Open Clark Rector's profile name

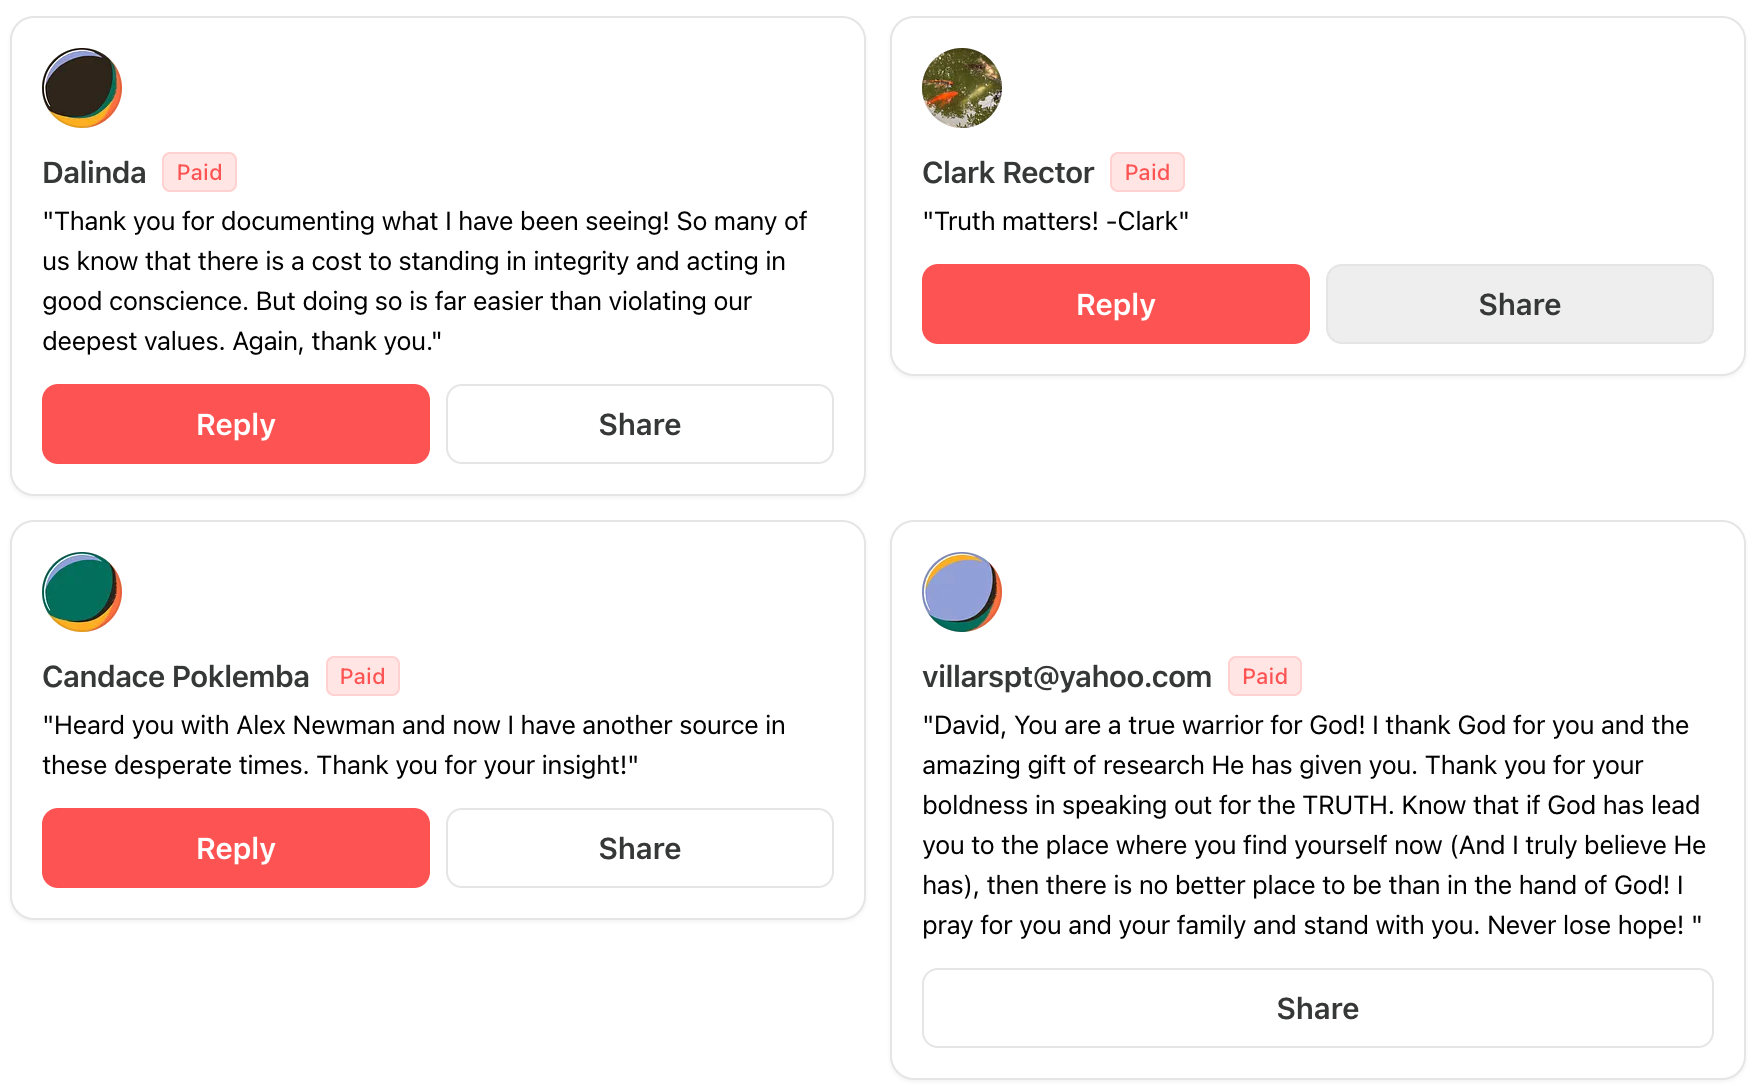pyautogui.click(x=1008, y=173)
